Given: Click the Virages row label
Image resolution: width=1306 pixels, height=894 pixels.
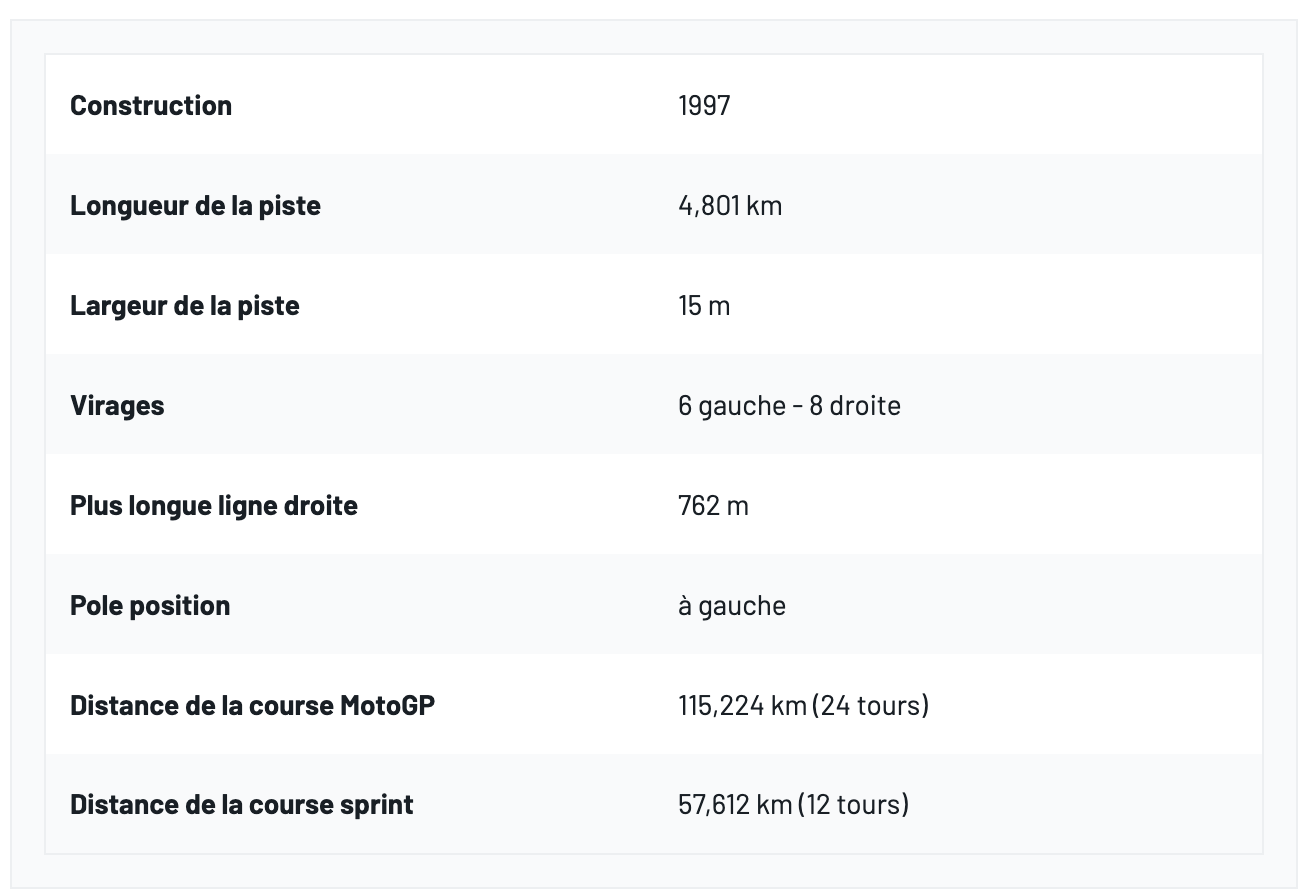Looking at the screenshot, I should 117,405.
